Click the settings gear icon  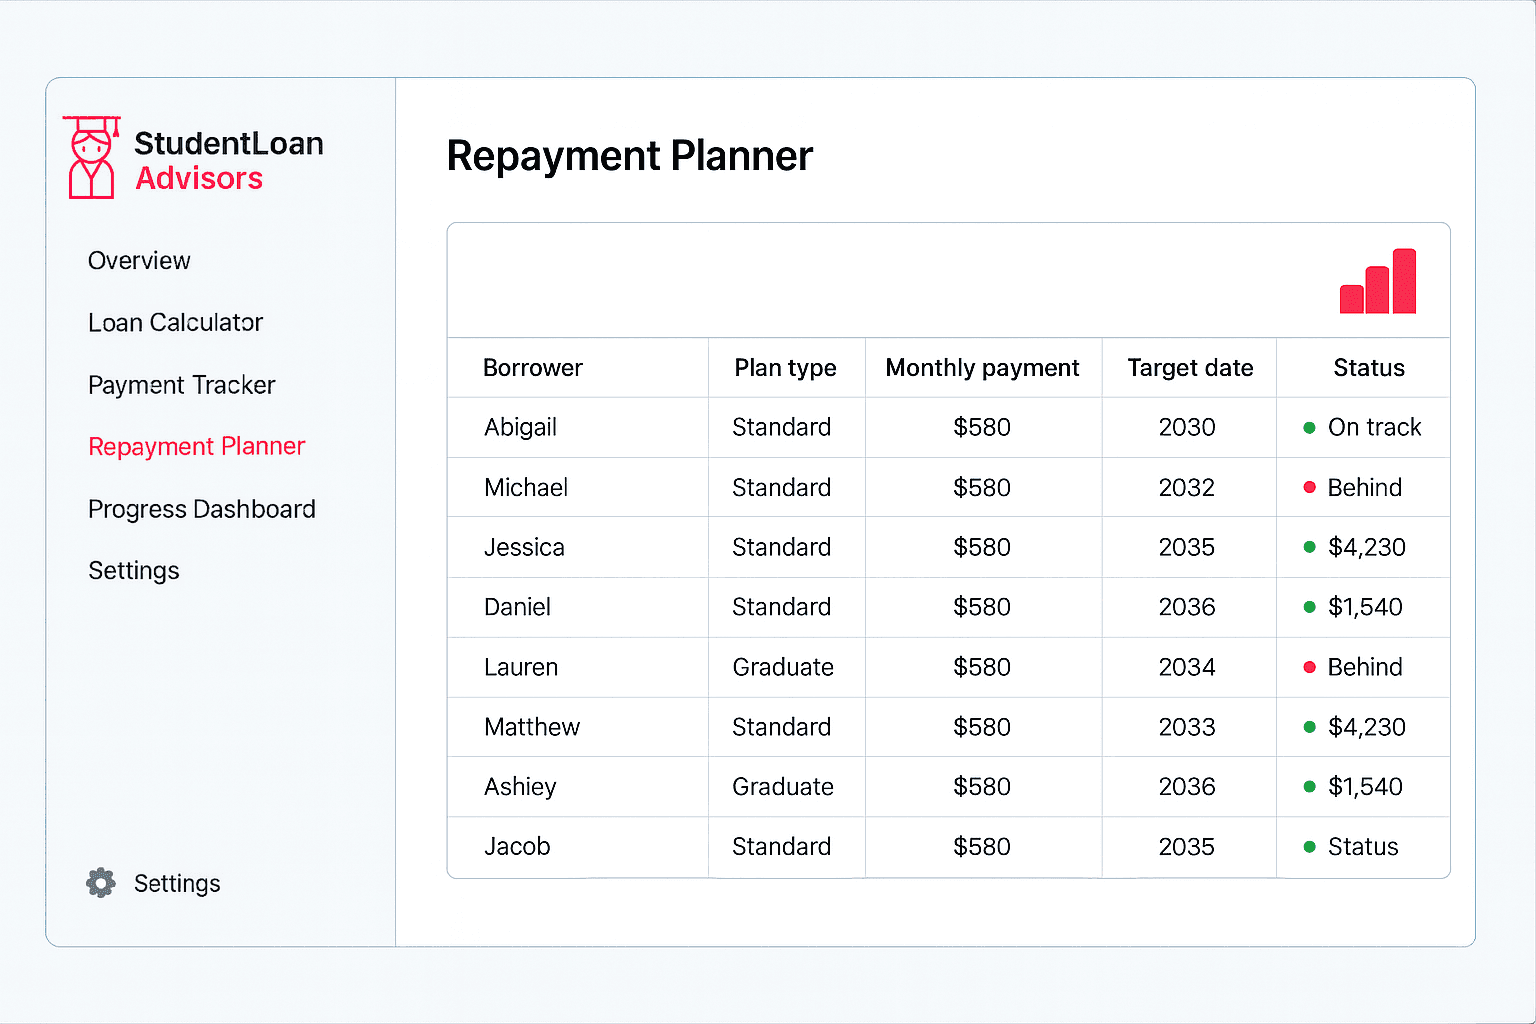coord(101,883)
